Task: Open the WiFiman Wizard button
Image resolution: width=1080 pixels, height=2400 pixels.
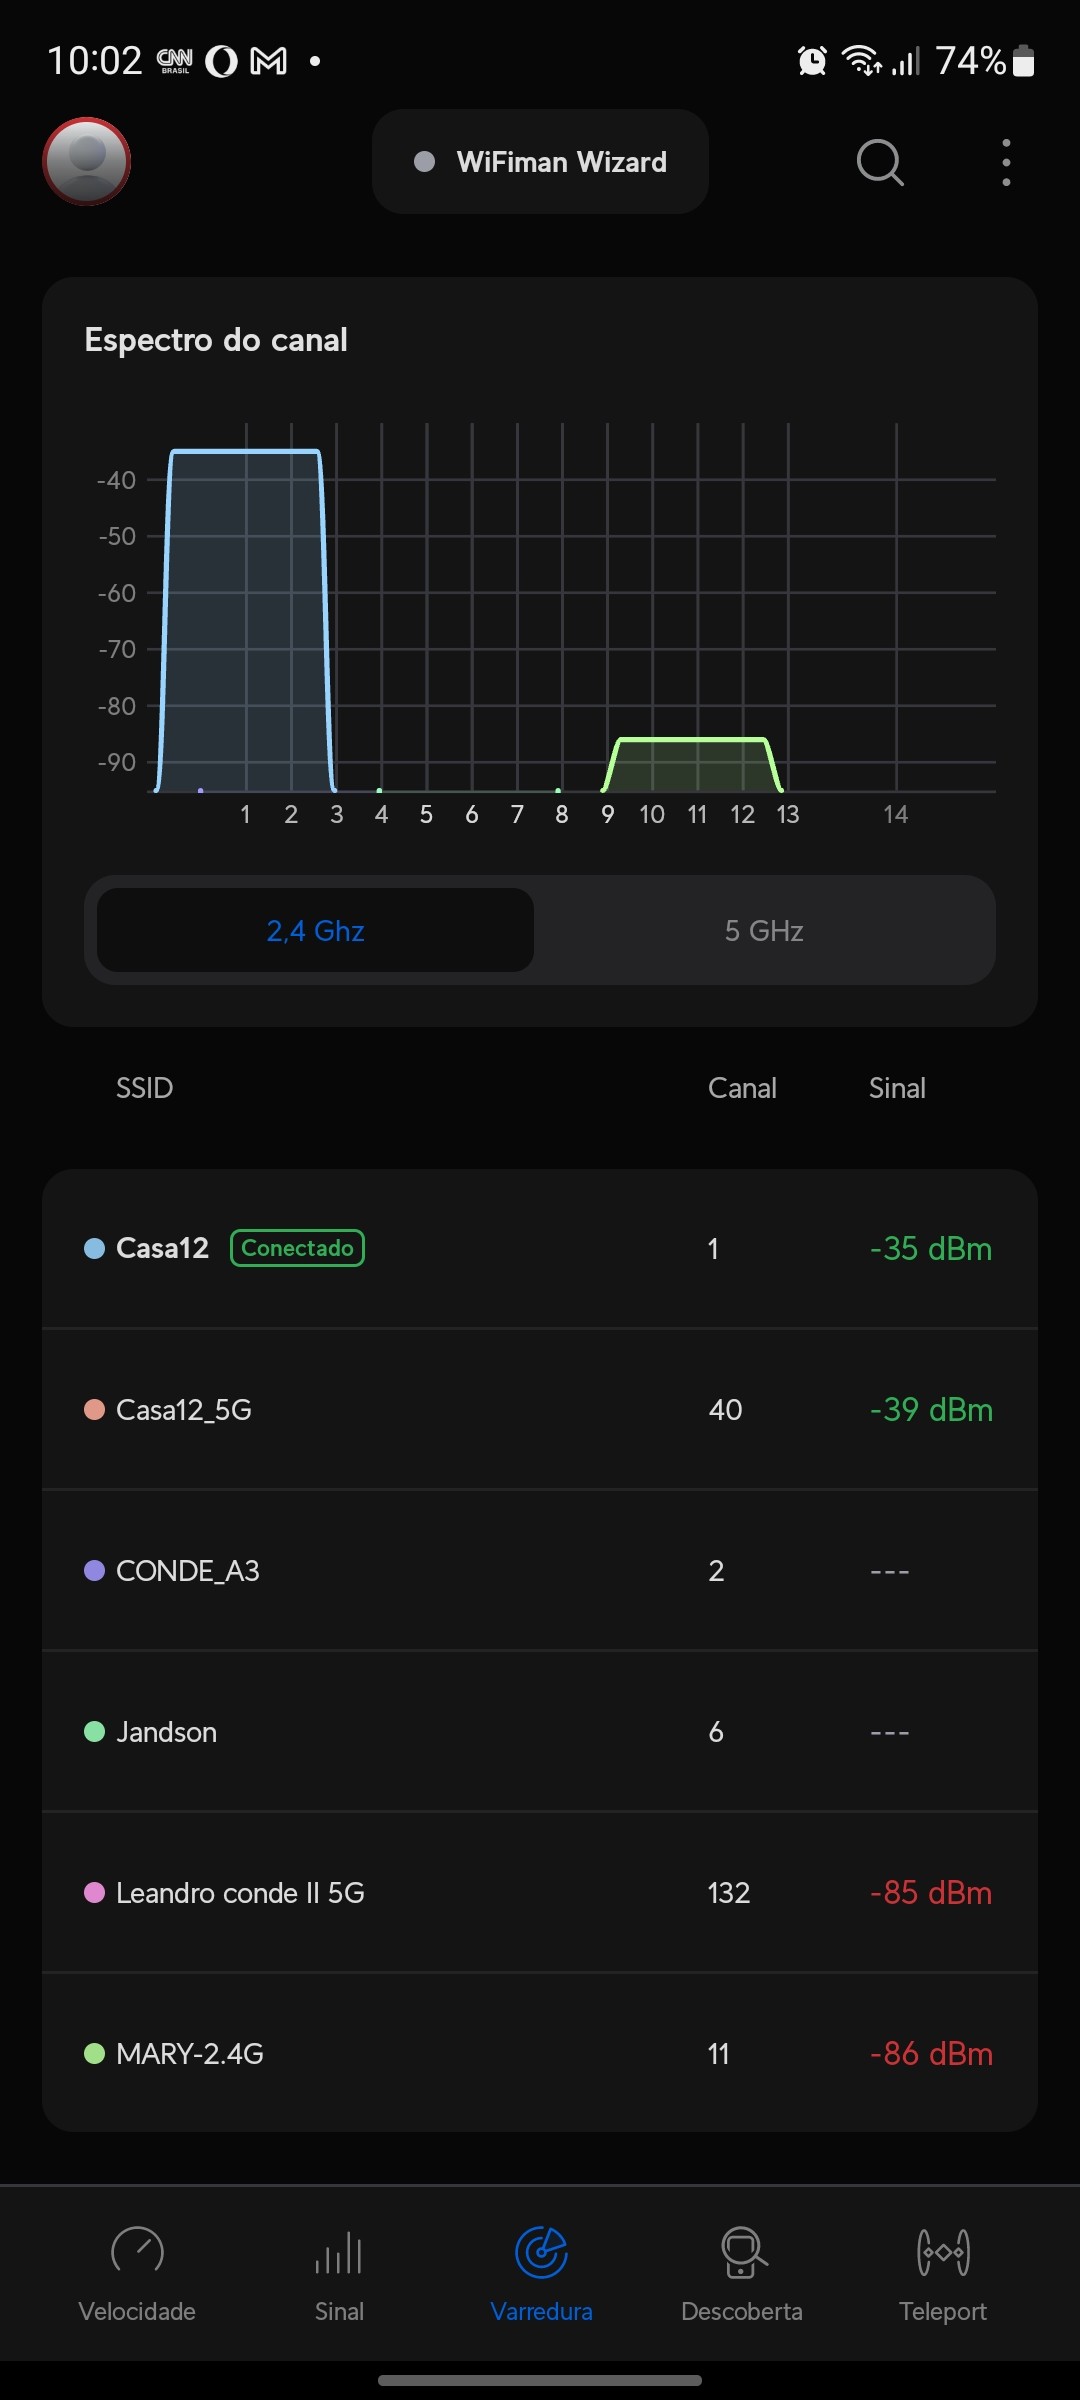Action: coord(540,162)
